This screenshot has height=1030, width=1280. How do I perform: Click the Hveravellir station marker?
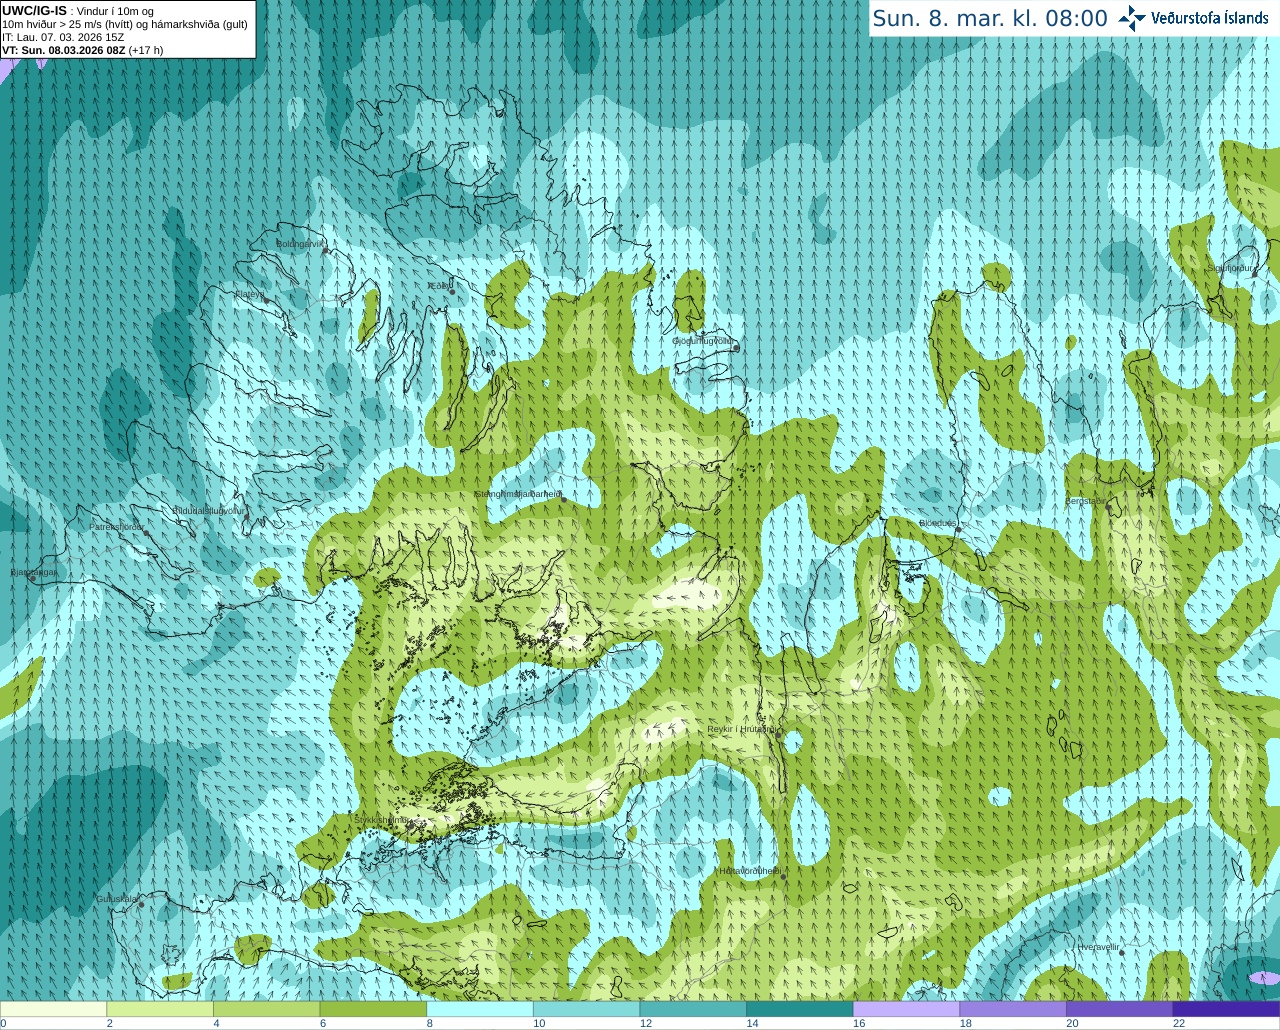(x=1121, y=952)
